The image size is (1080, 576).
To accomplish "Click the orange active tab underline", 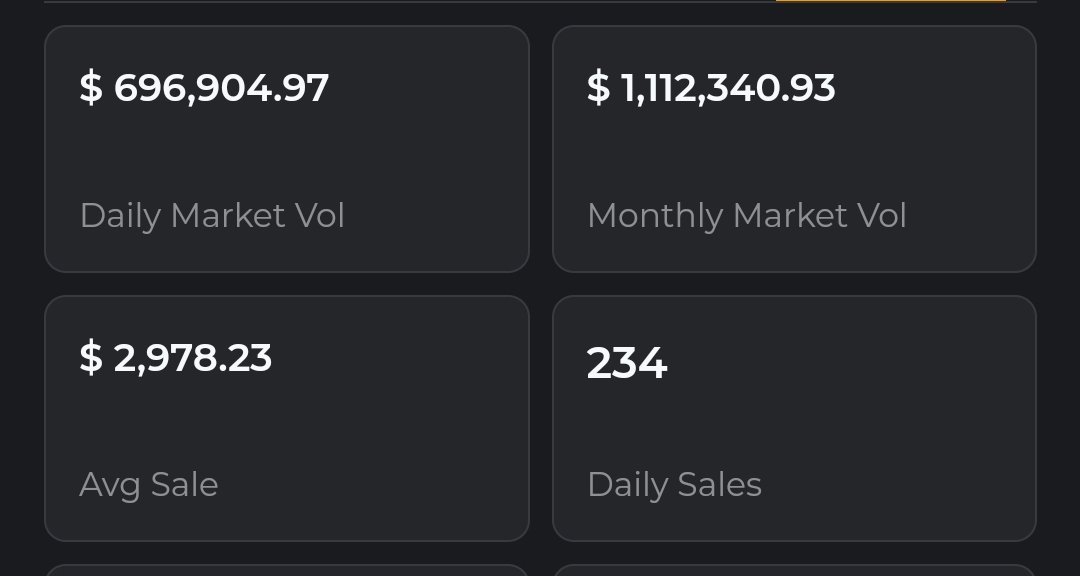I will (x=891, y=1).
